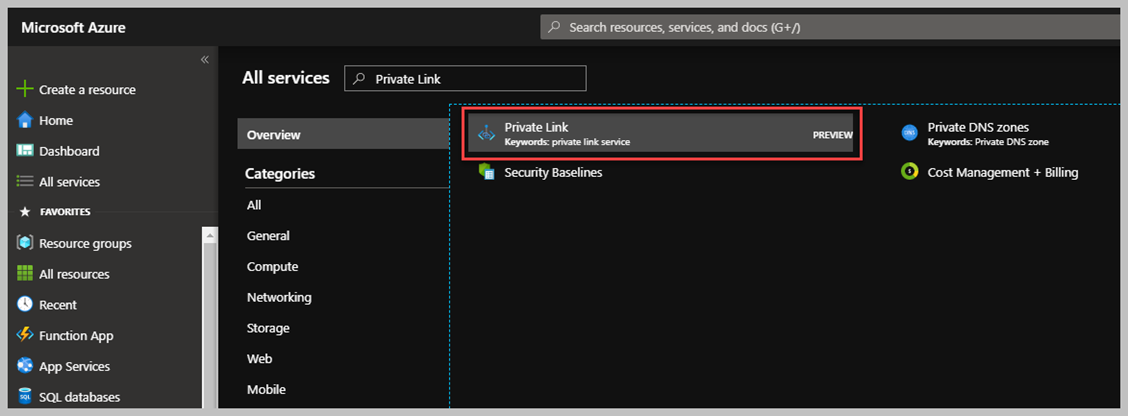Click the magnifier icon in global search

[x=555, y=27]
